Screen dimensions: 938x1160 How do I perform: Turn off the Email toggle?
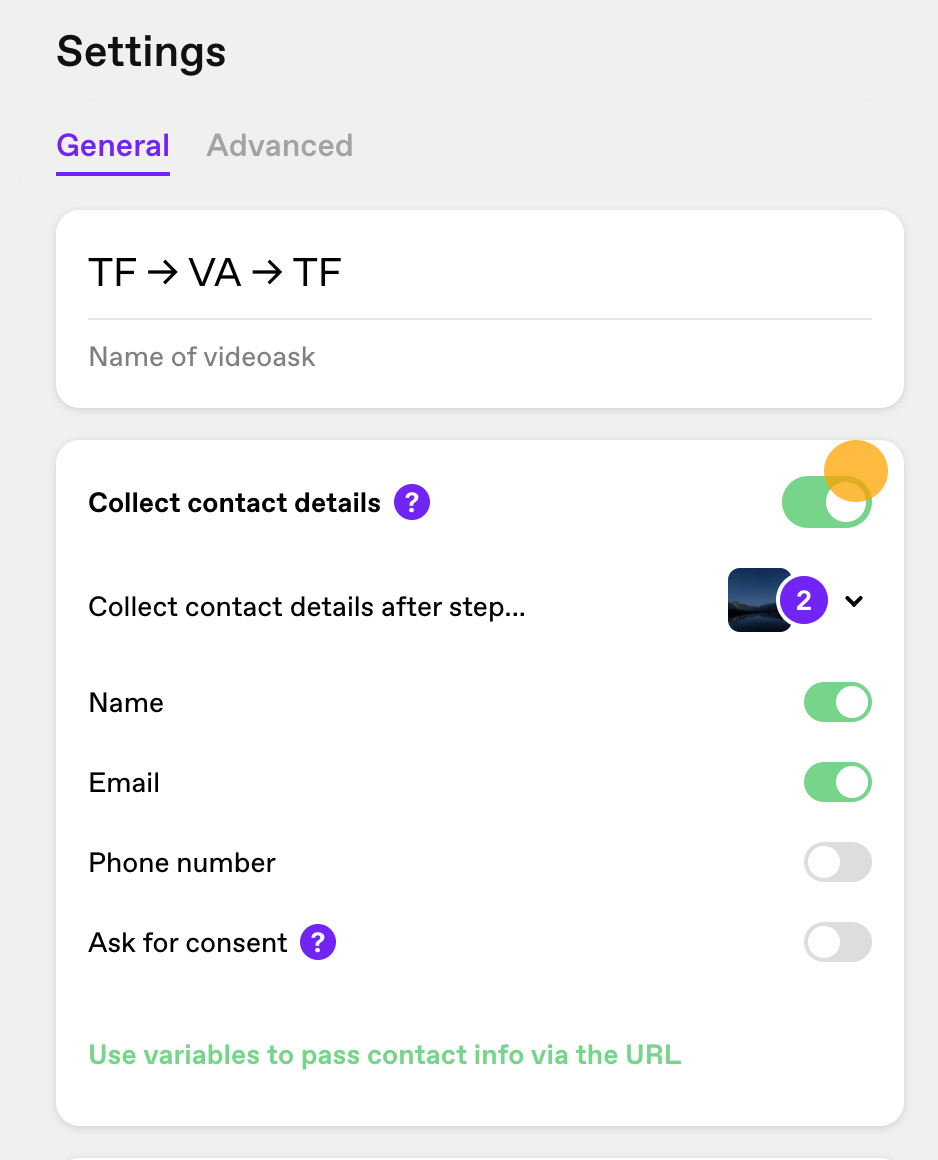tap(837, 782)
